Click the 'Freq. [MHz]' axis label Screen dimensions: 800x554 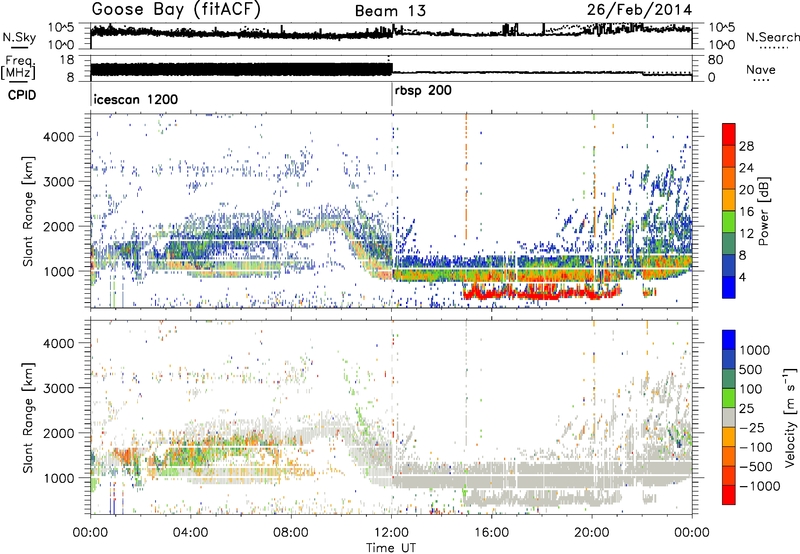click(x=19, y=67)
